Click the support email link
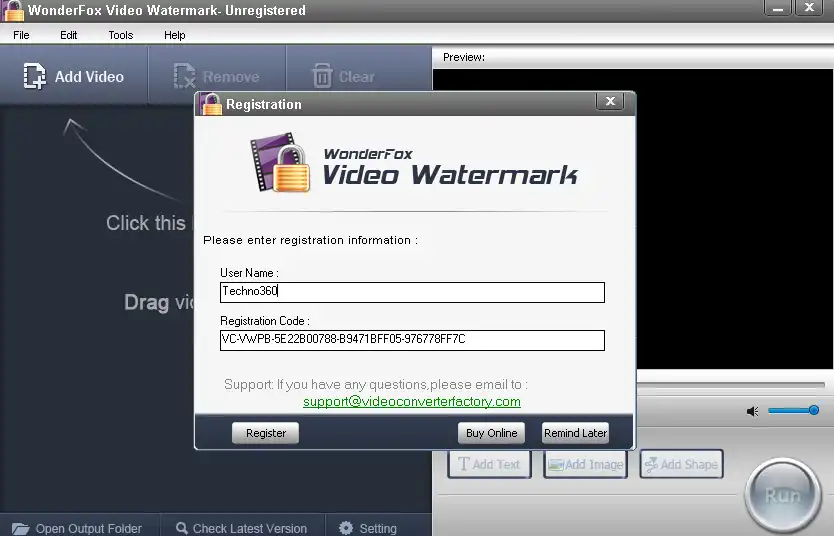The height and width of the screenshot is (536, 834). tap(412, 401)
